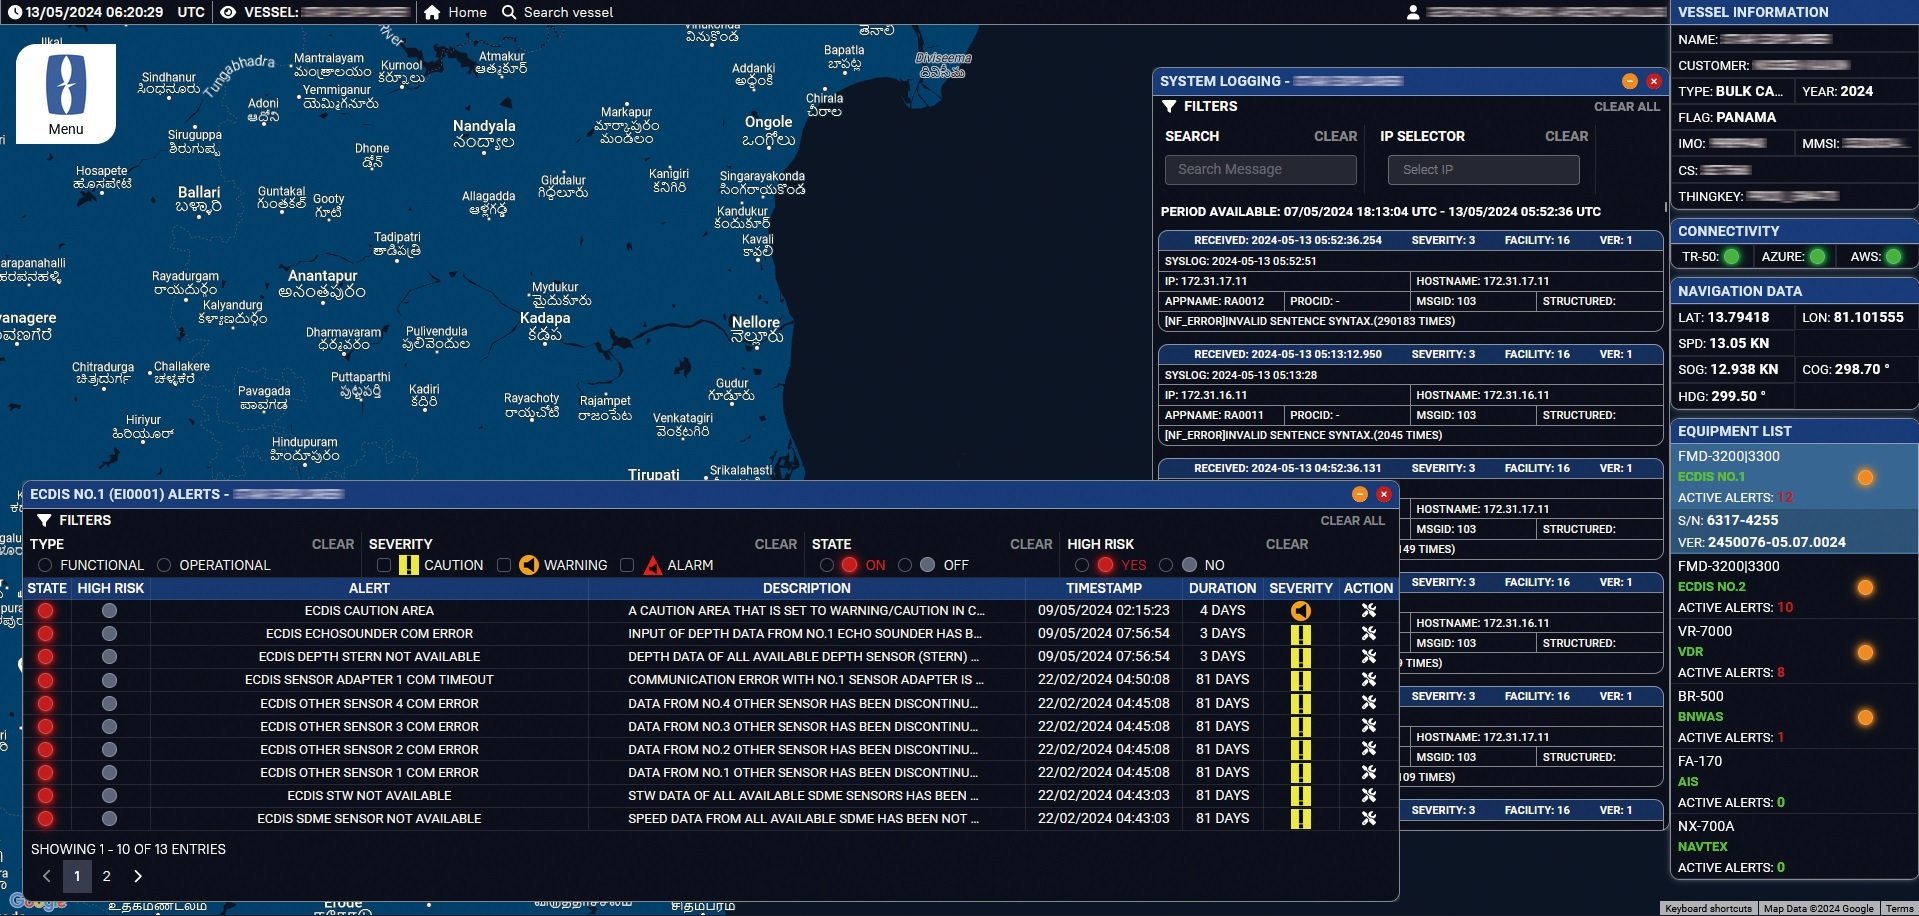Select page 2 of alerts
1919x916 pixels.
pyautogui.click(x=107, y=876)
